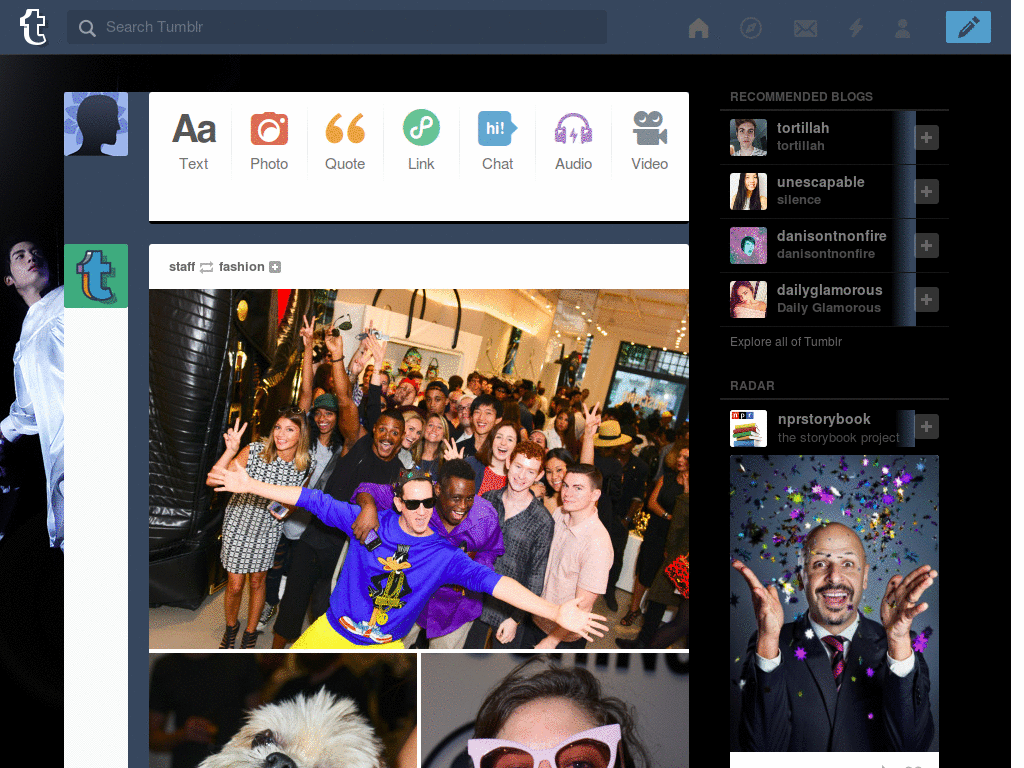Screen dimensions: 1024x768
Task: Click dailyglamorous avatar thumbnail
Action: [748, 300]
